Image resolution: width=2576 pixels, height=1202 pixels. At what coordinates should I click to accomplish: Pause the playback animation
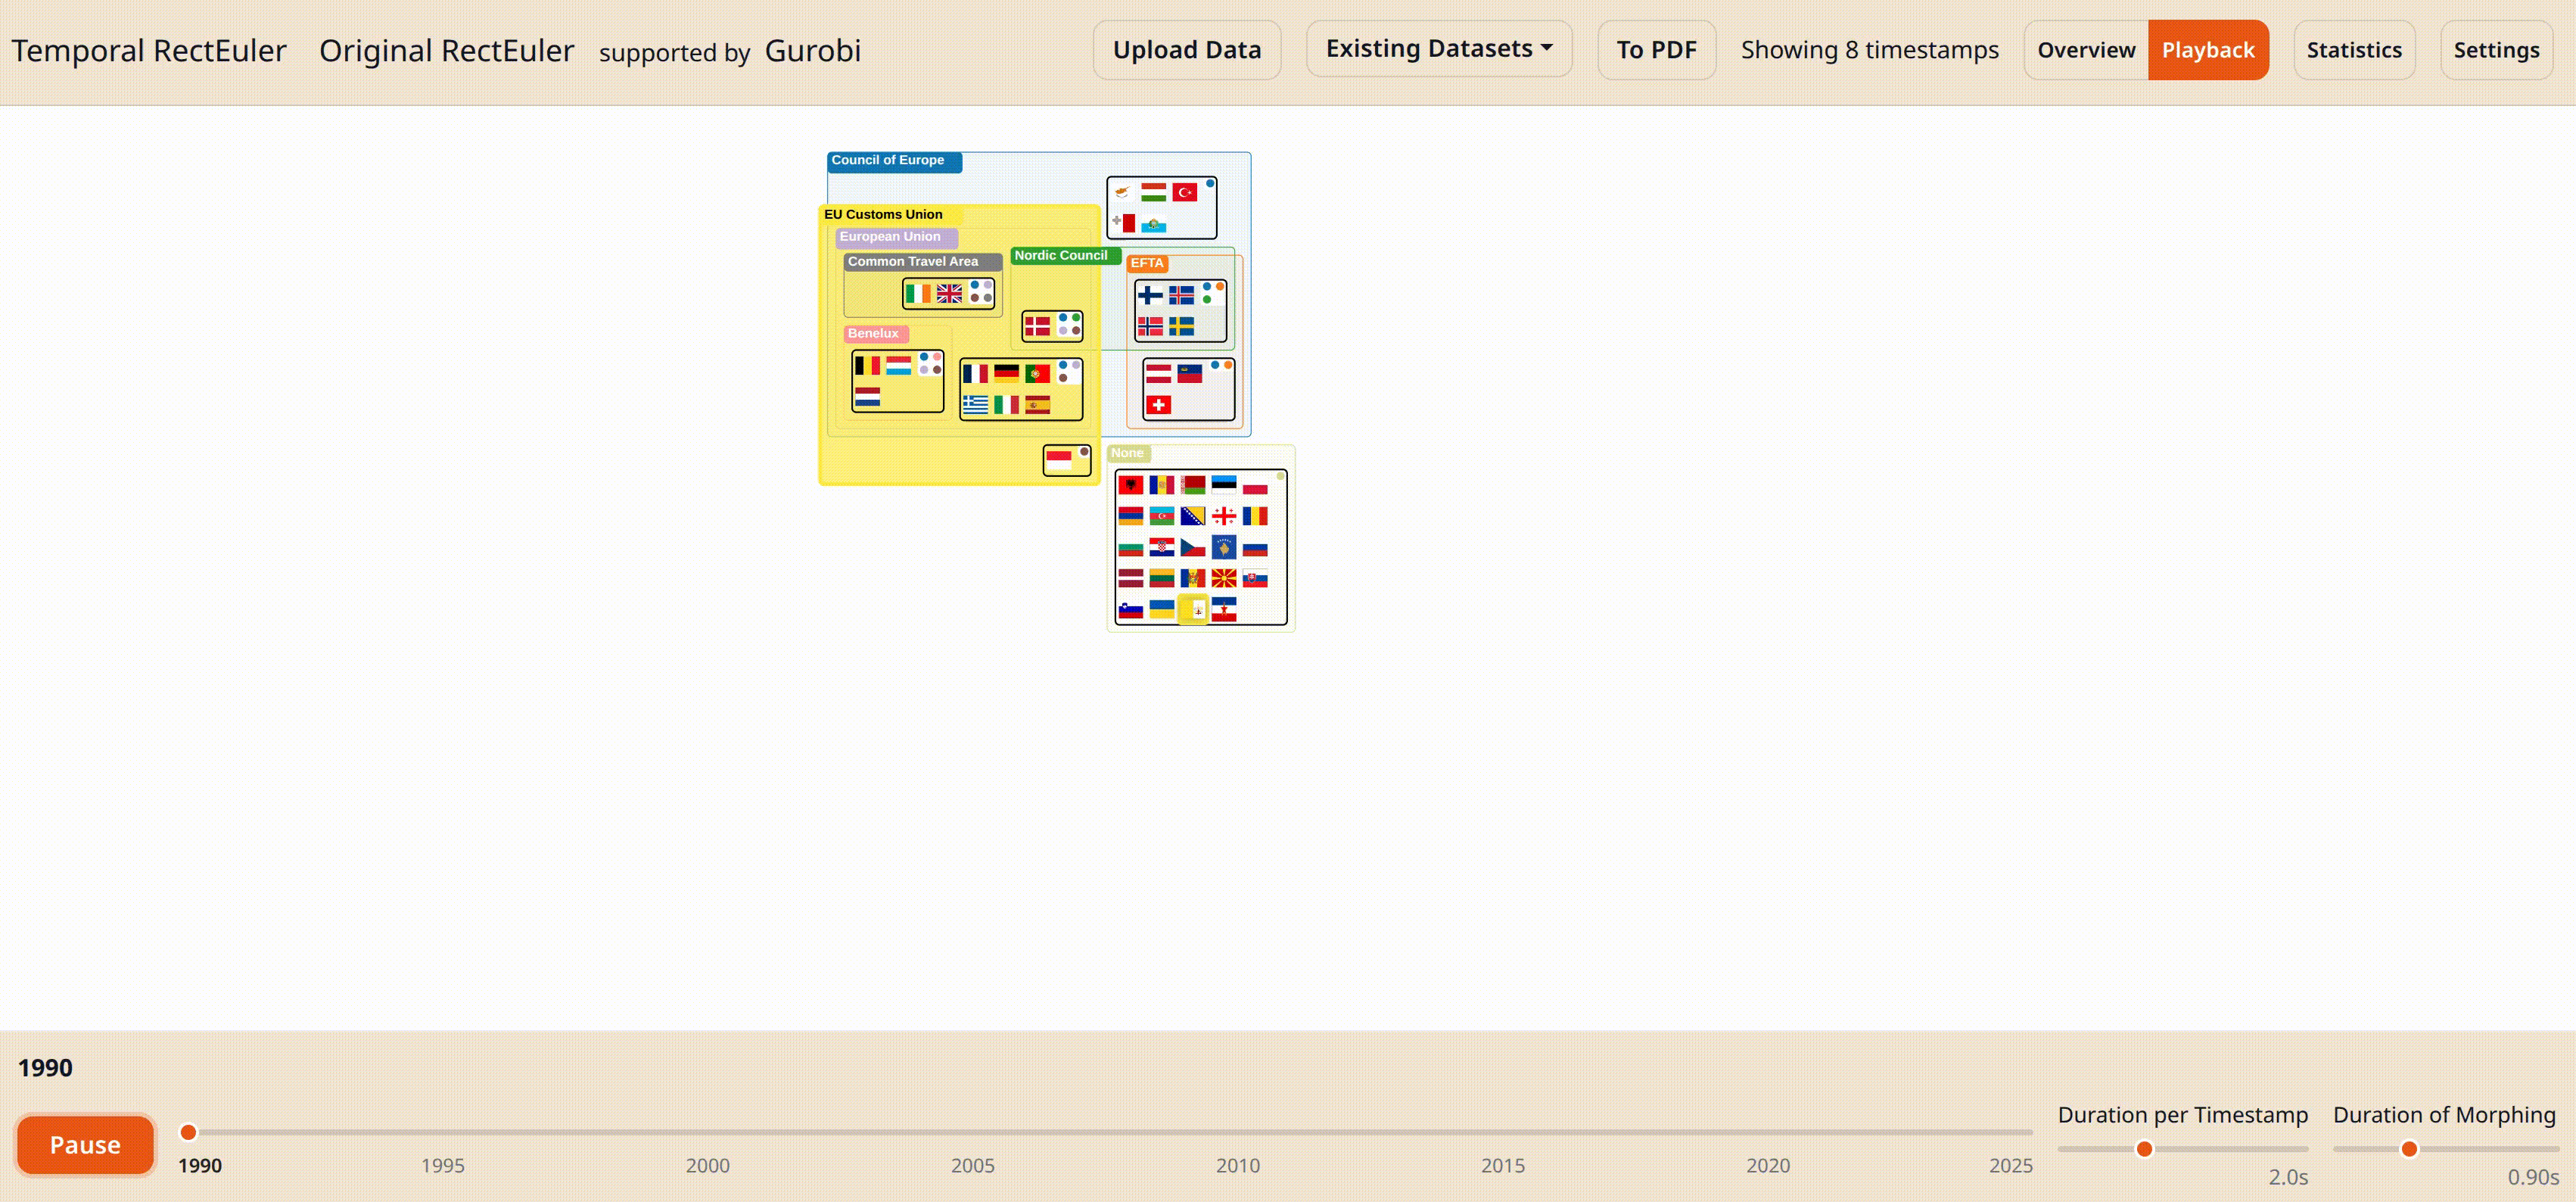coord(85,1145)
